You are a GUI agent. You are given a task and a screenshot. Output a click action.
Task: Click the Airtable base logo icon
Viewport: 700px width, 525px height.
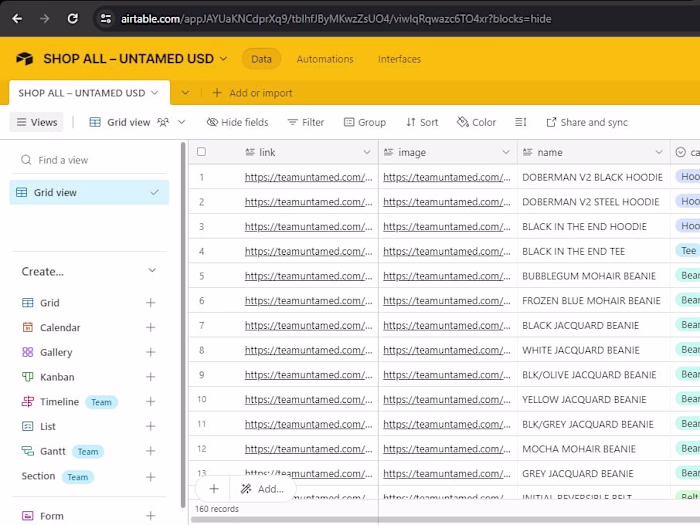coord(25,58)
